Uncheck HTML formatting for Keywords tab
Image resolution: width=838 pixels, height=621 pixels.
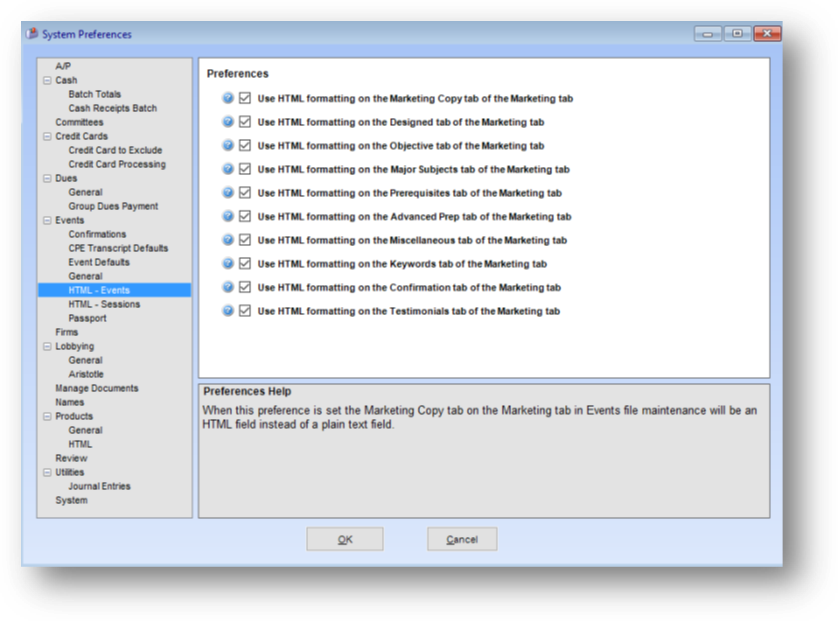[245, 263]
